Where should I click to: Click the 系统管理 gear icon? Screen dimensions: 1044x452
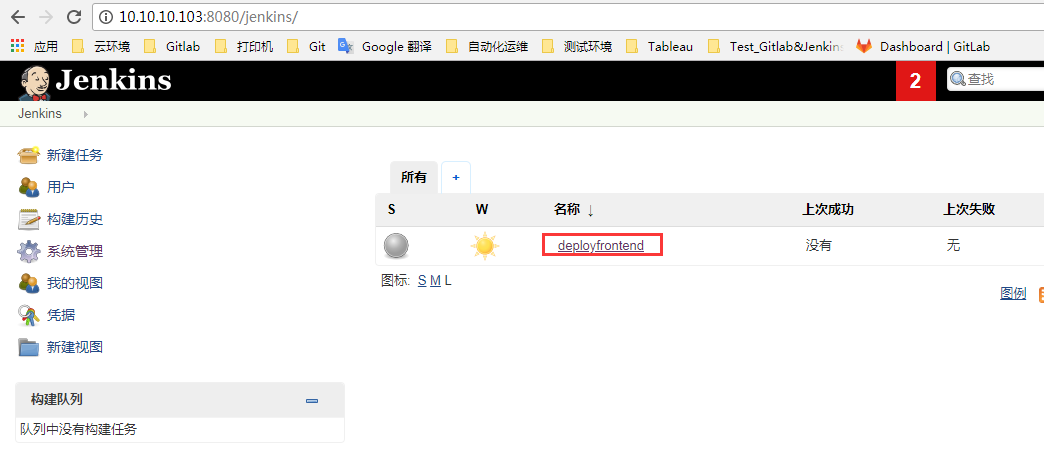[x=29, y=252]
